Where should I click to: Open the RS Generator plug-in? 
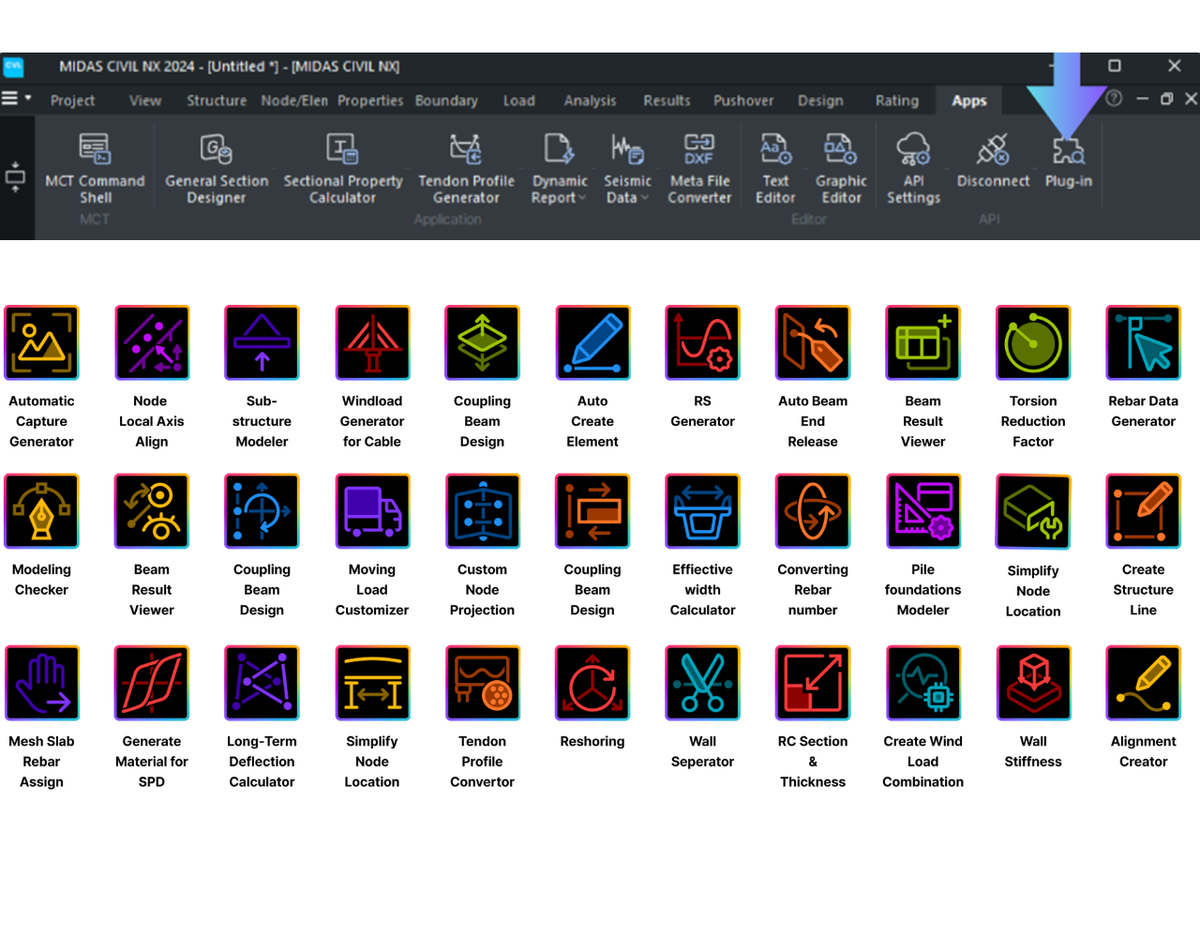(x=703, y=343)
